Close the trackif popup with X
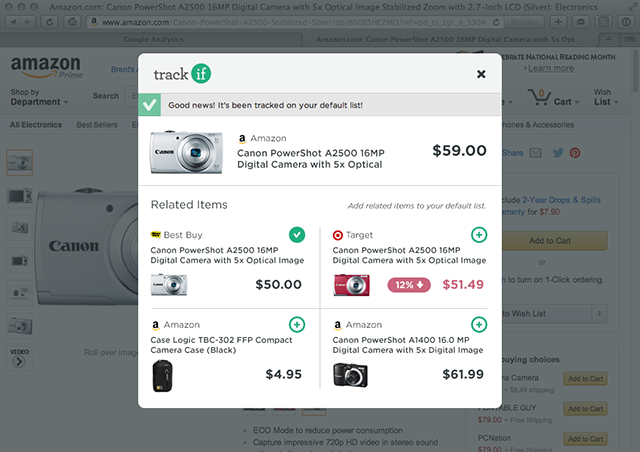640x452 pixels. tap(481, 74)
